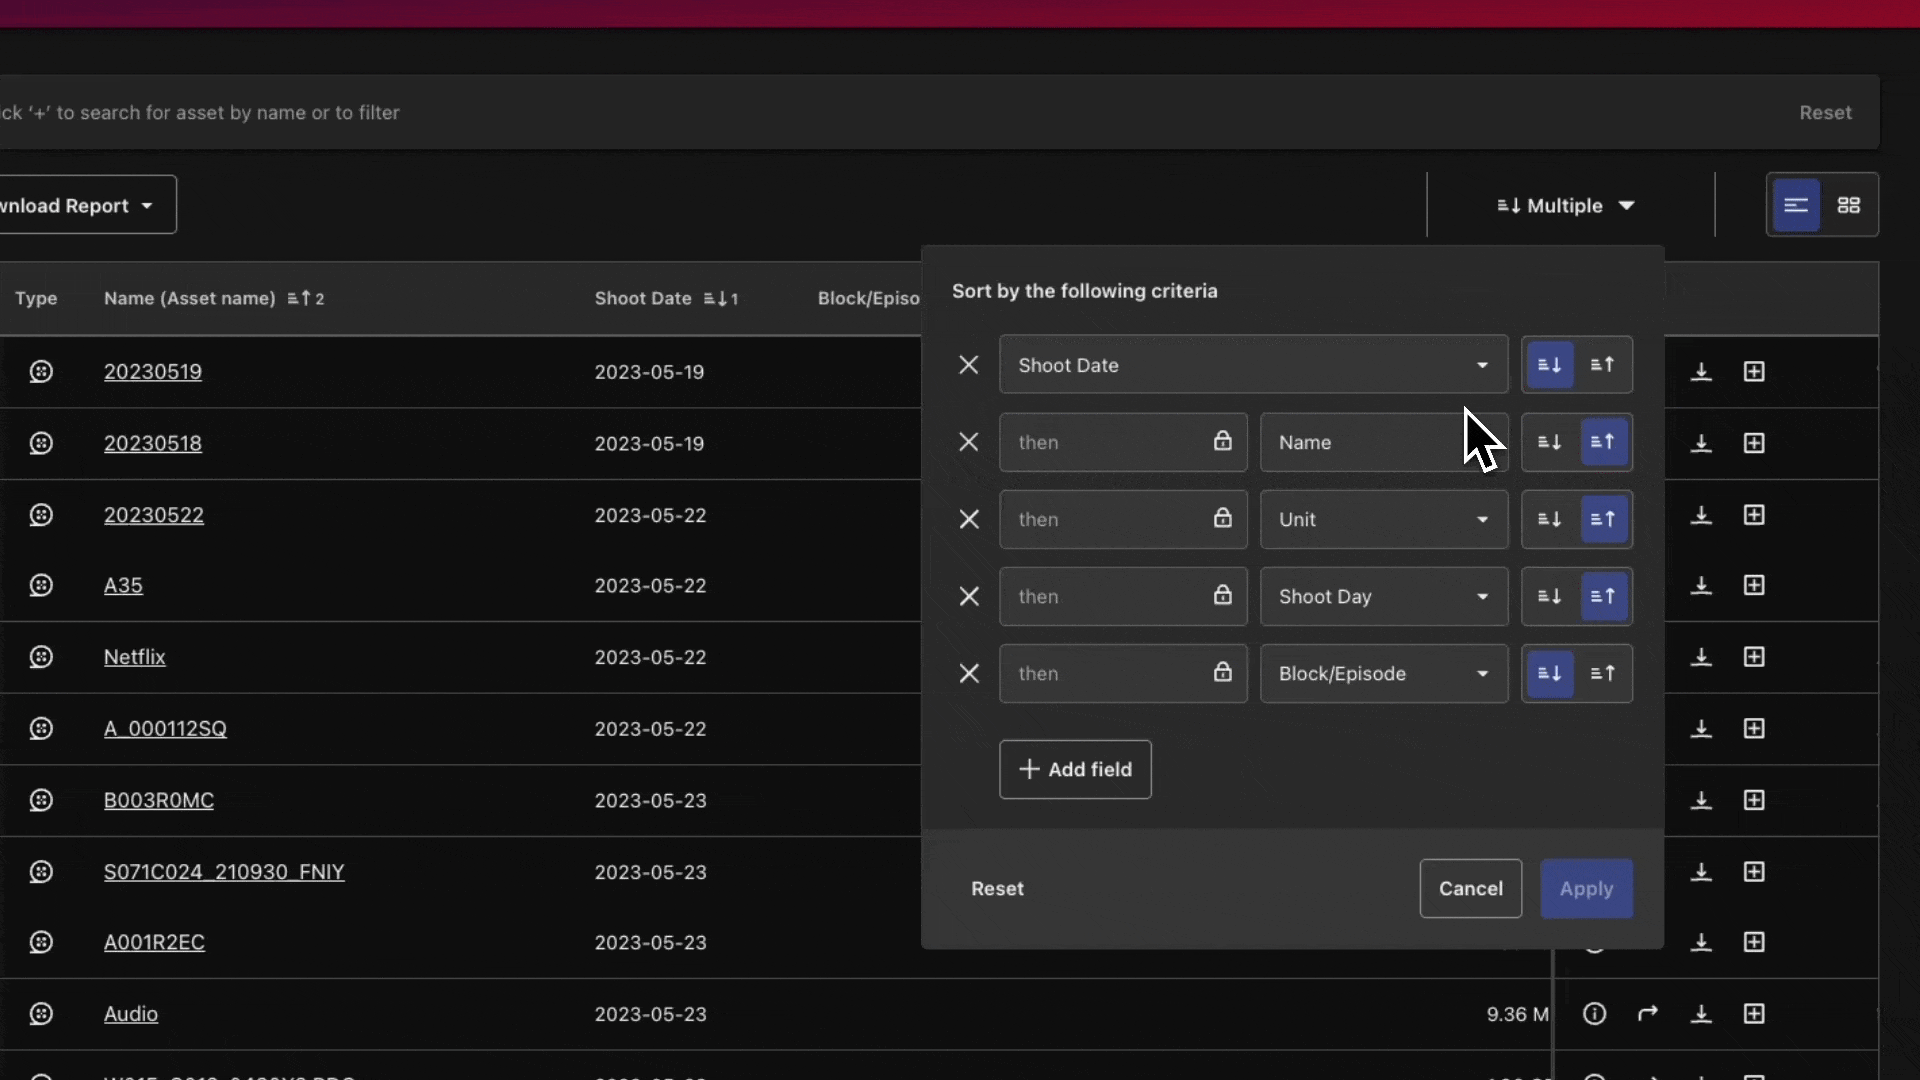Open asset S071C024_210930_FNIY
This screenshot has width=1920, height=1080.
[x=224, y=872]
